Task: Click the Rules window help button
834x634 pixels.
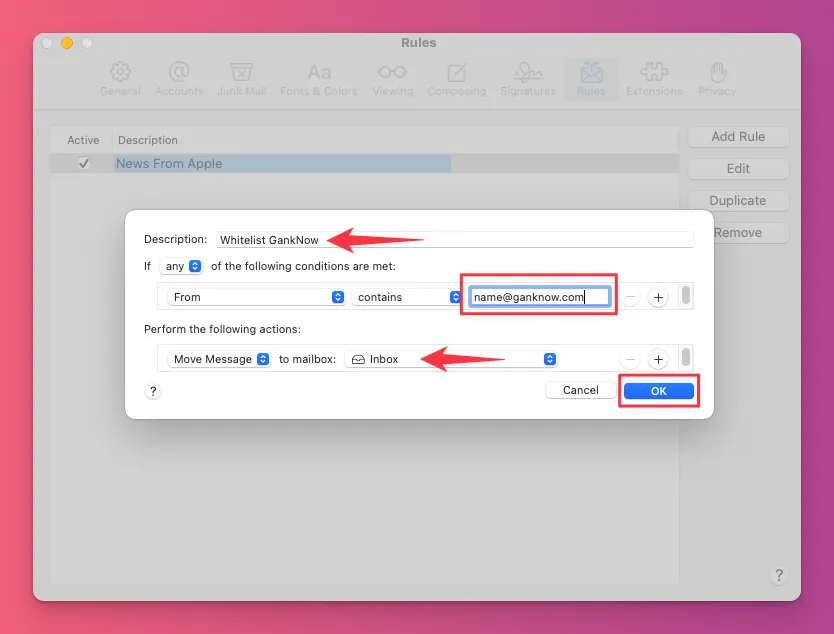Action: 779,575
